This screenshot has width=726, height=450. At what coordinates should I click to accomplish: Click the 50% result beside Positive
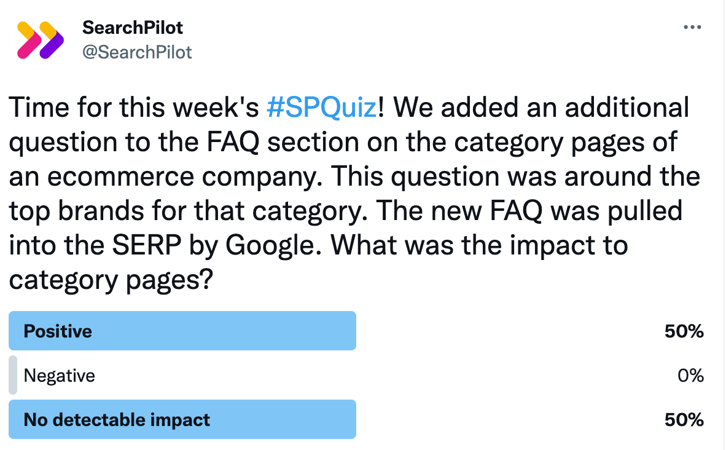[x=684, y=332]
